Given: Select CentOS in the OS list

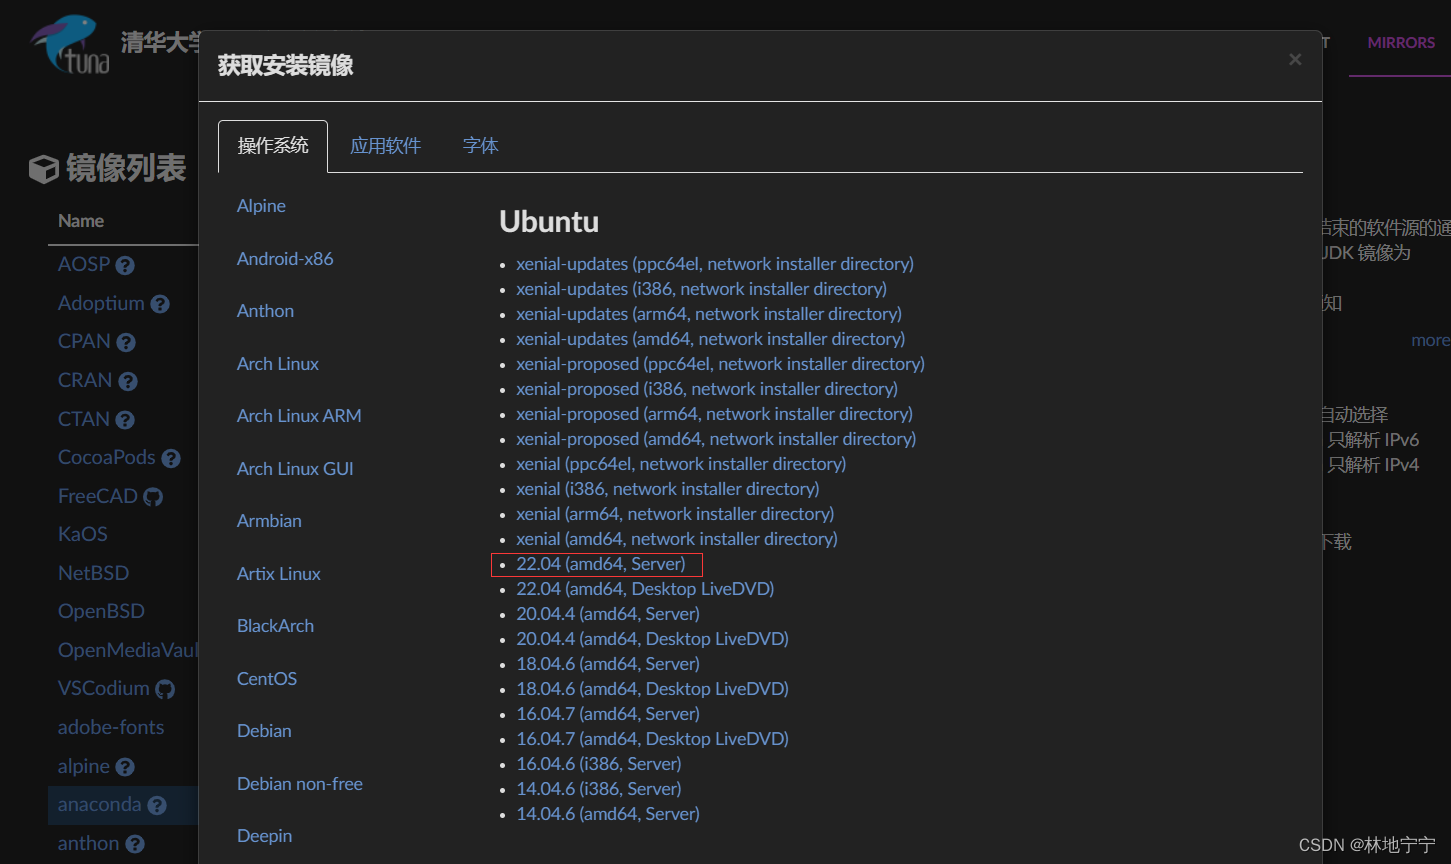Looking at the screenshot, I should click(x=266, y=678).
